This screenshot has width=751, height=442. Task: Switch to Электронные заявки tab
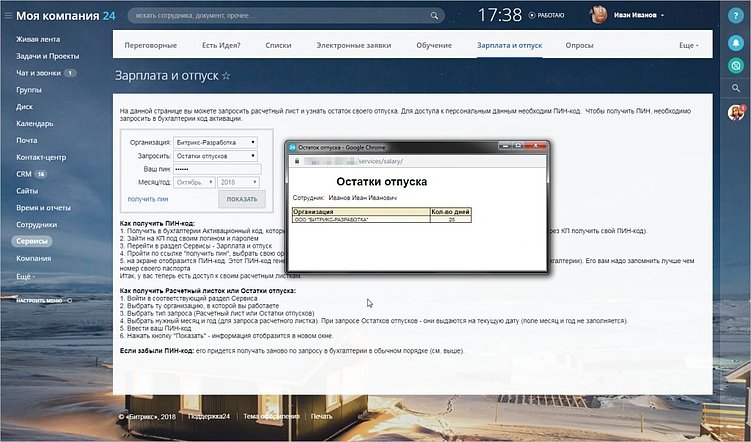click(353, 45)
